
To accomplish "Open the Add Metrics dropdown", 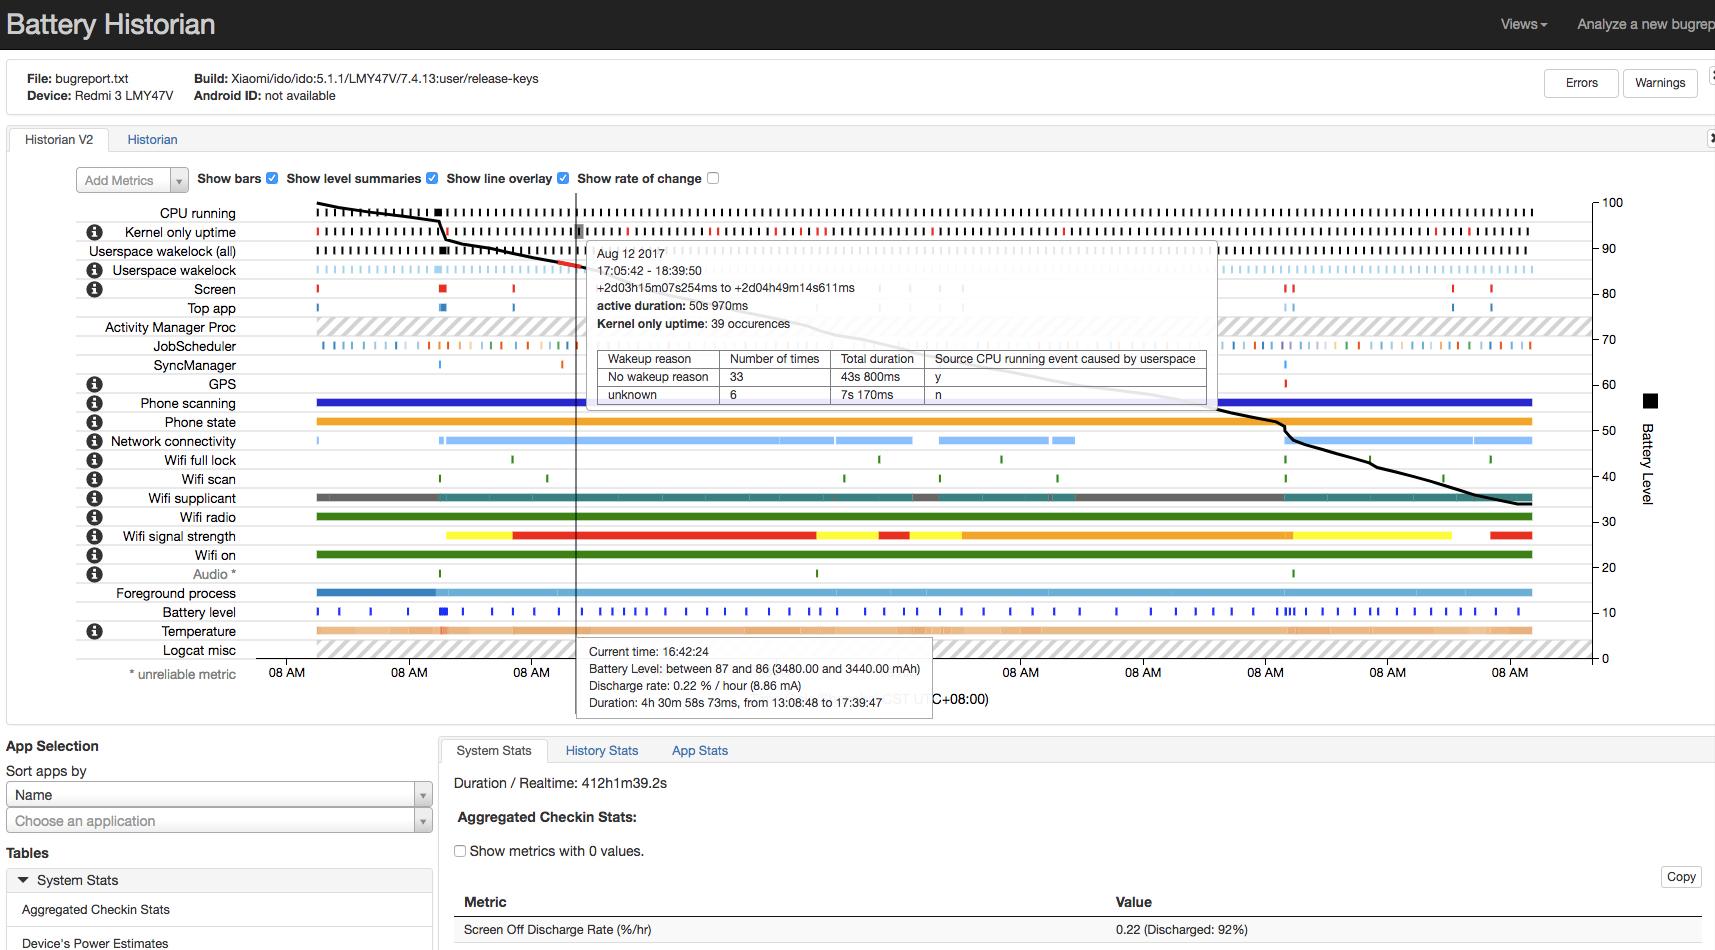I will coord(132,180).
